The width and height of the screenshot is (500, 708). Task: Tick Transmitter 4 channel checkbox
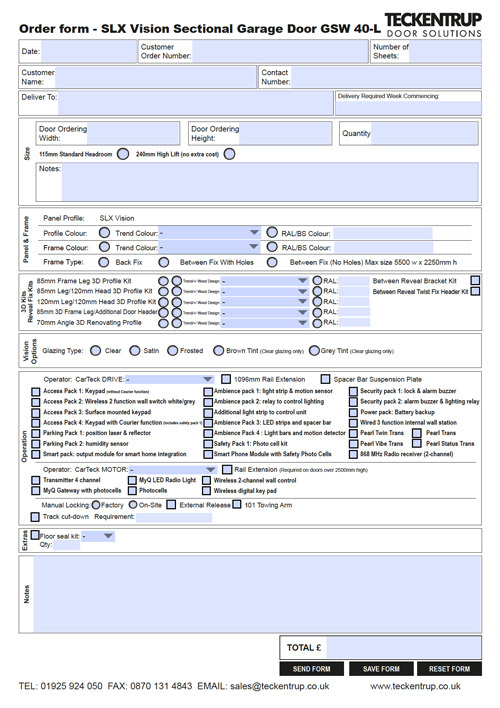[x=36, y=480]
